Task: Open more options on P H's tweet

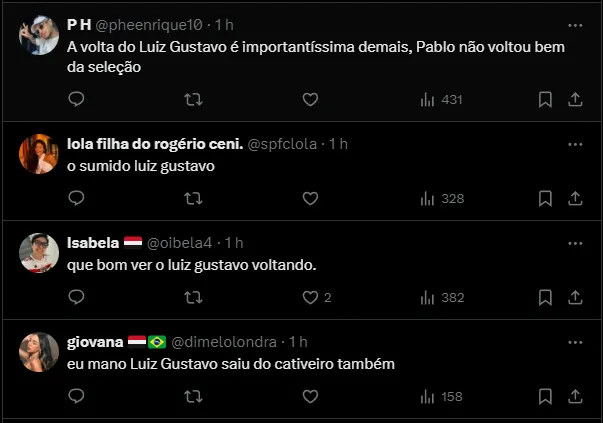Action: [x=575, y=25]
